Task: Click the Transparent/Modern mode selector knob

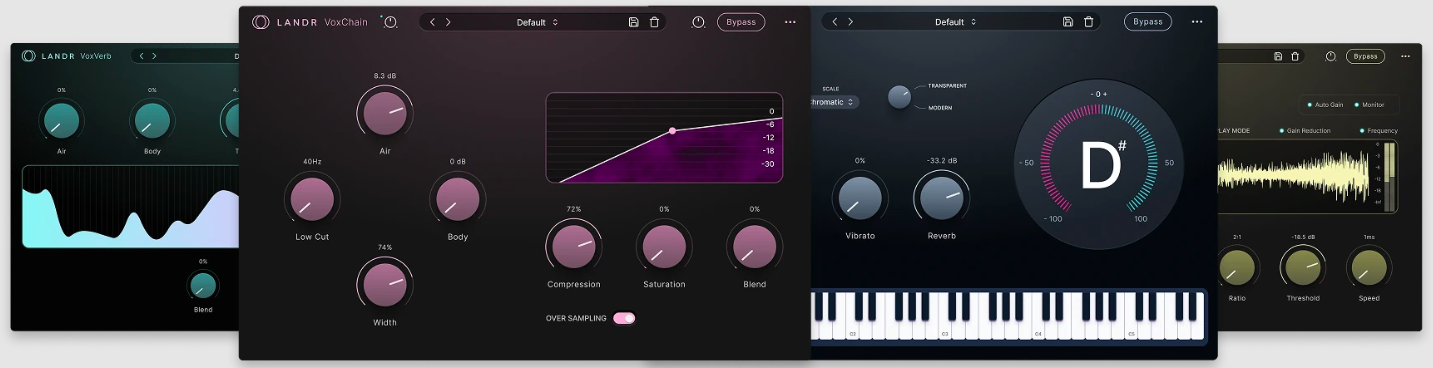Action: point(900,96)
